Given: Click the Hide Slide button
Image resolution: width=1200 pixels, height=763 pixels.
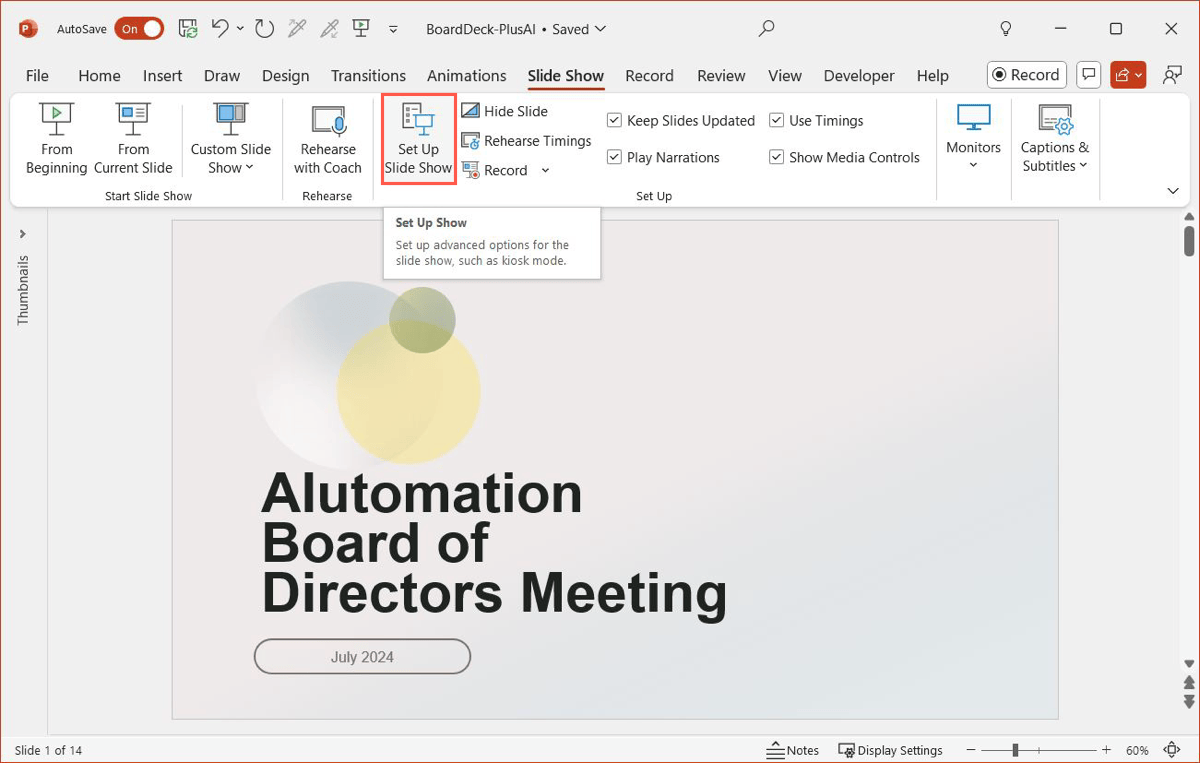Looking at the screenshot, I should [505, 111].
